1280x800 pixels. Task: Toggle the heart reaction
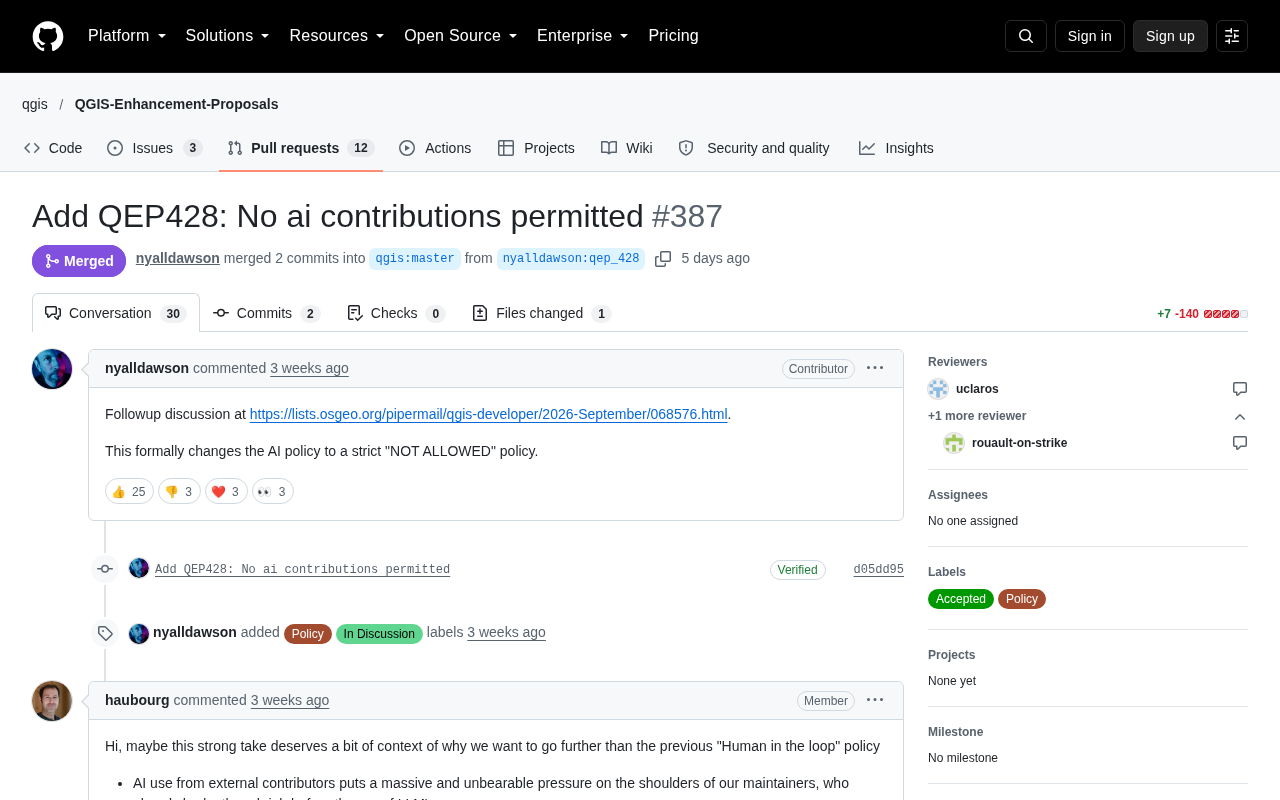coord(226,491)
